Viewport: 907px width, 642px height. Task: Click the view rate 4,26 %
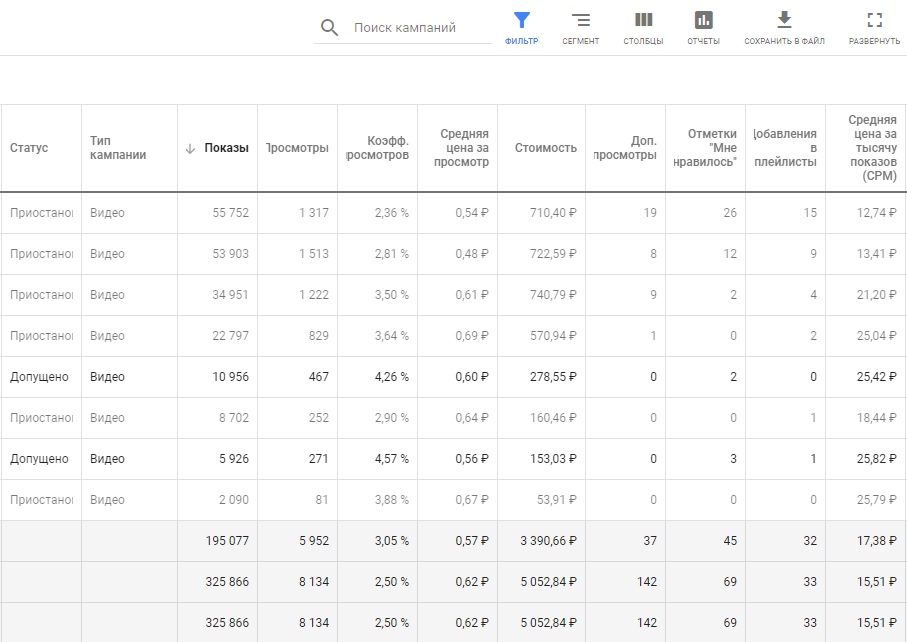[392, 377]
